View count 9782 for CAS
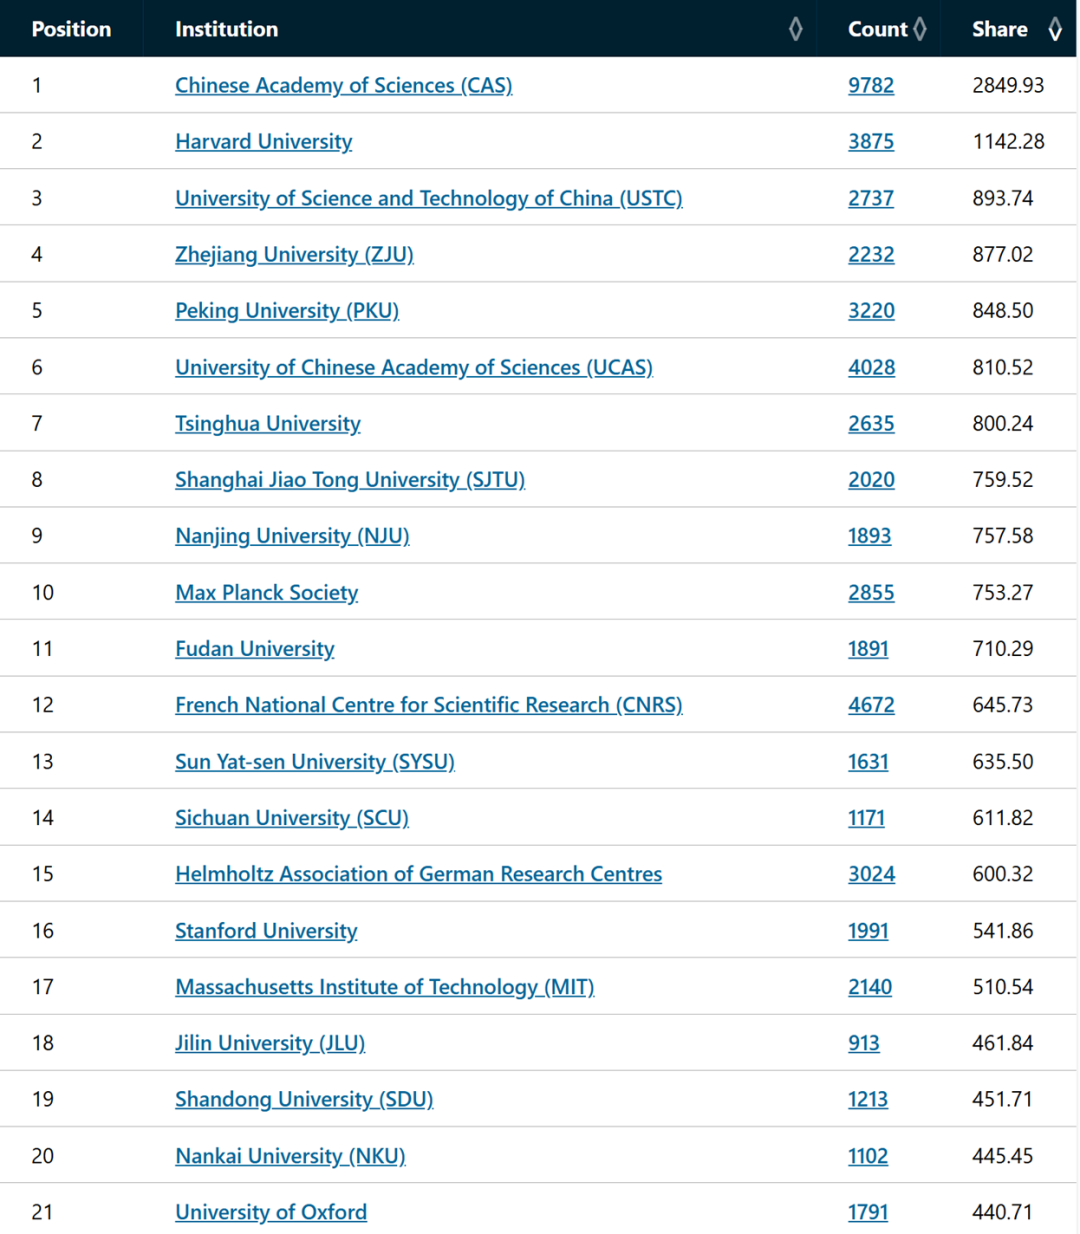The height and width of the screenshot is (1234, 1080). click(871, 86)
